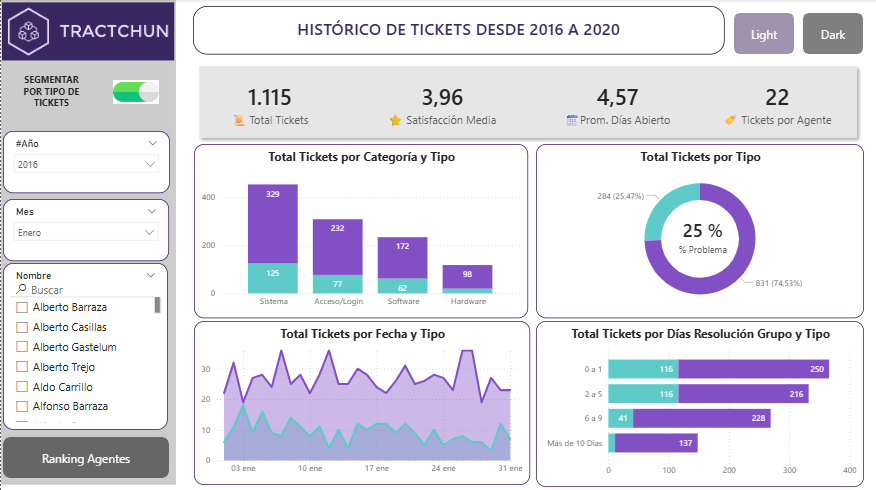Check the Aldo Carrillo checkbox
This screenshot has height=490, width=876.
pos(22,387)
